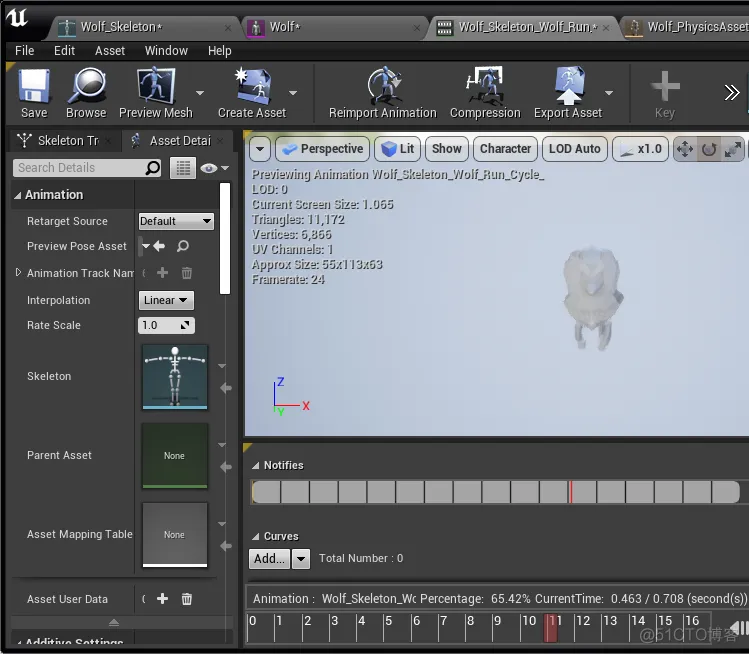Click the Reimport Animation icon
Image resolution: width=749 pixels, height=654 pixels.
click(383, 86)
